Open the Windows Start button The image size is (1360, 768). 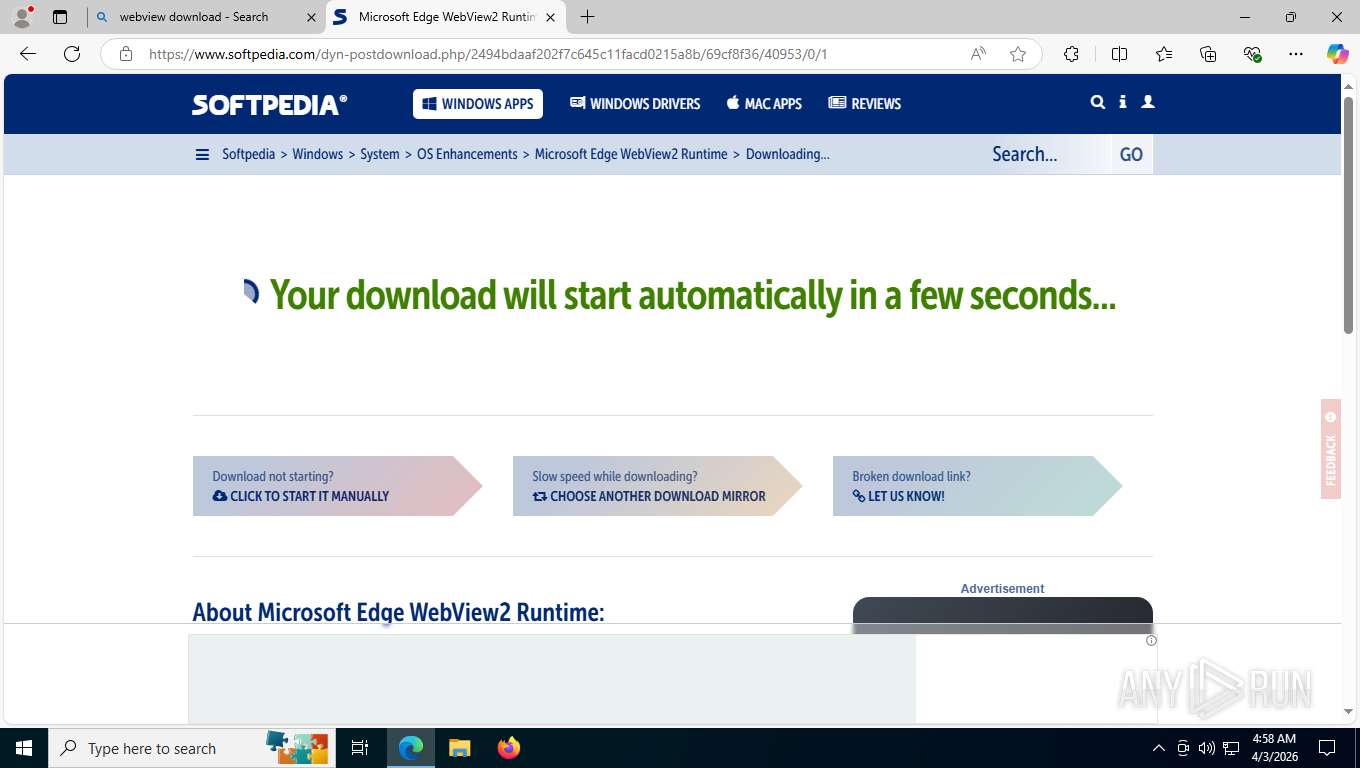[23, 748]
